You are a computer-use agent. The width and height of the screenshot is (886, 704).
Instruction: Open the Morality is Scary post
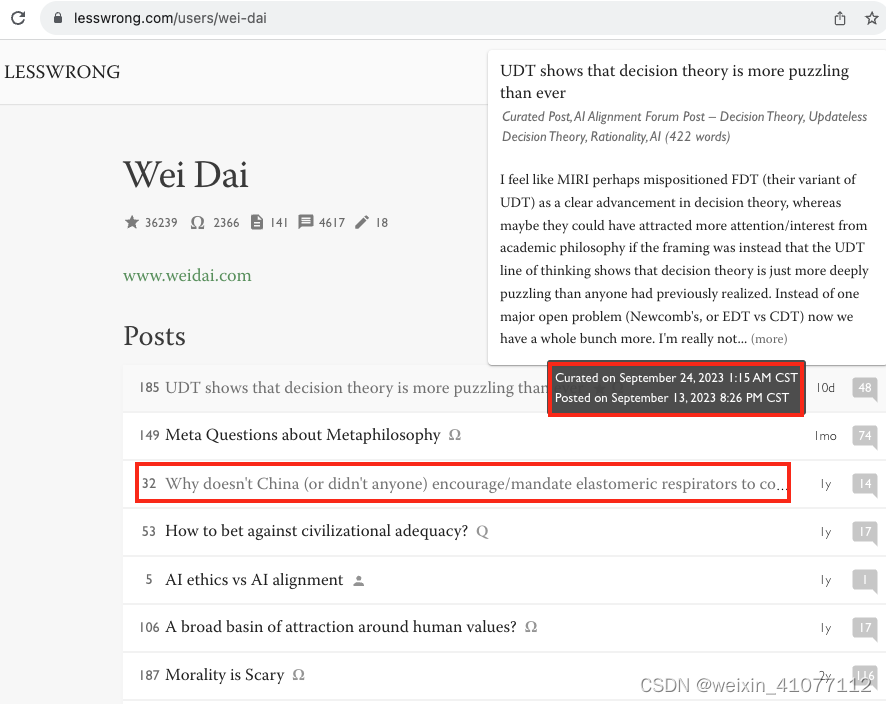coord(225,675)
